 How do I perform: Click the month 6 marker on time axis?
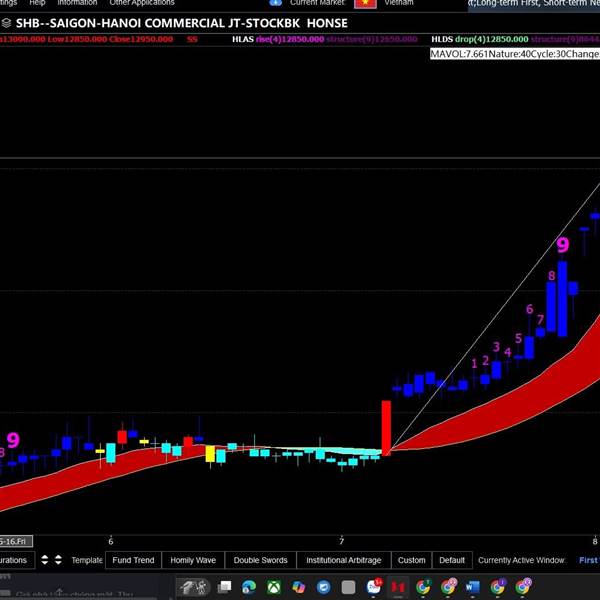point(111,541)
